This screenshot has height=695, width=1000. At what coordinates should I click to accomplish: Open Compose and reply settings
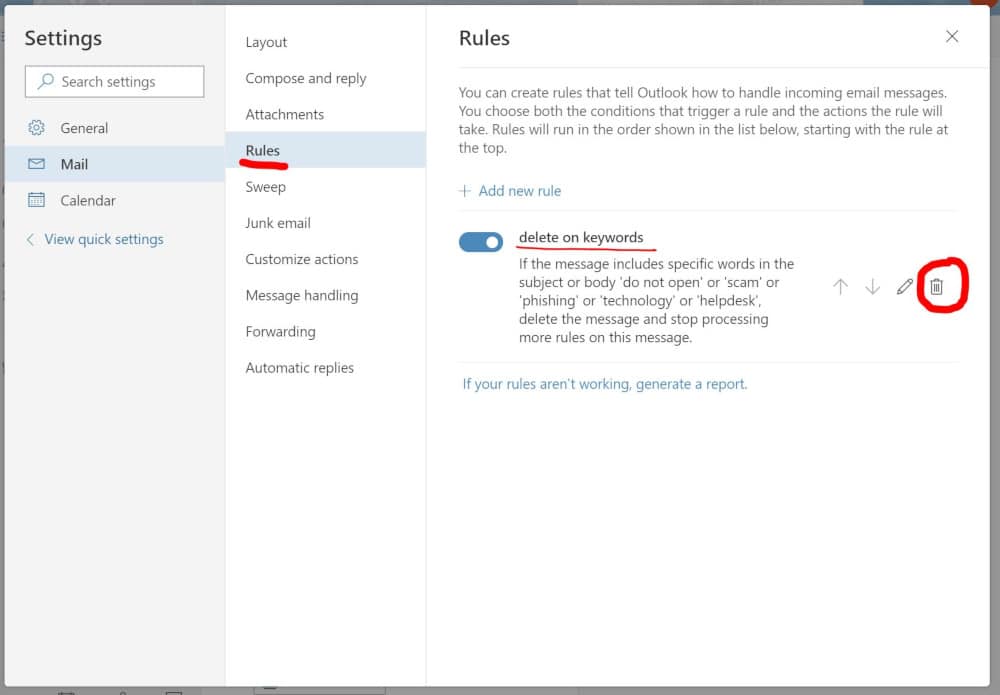[306, 78]
